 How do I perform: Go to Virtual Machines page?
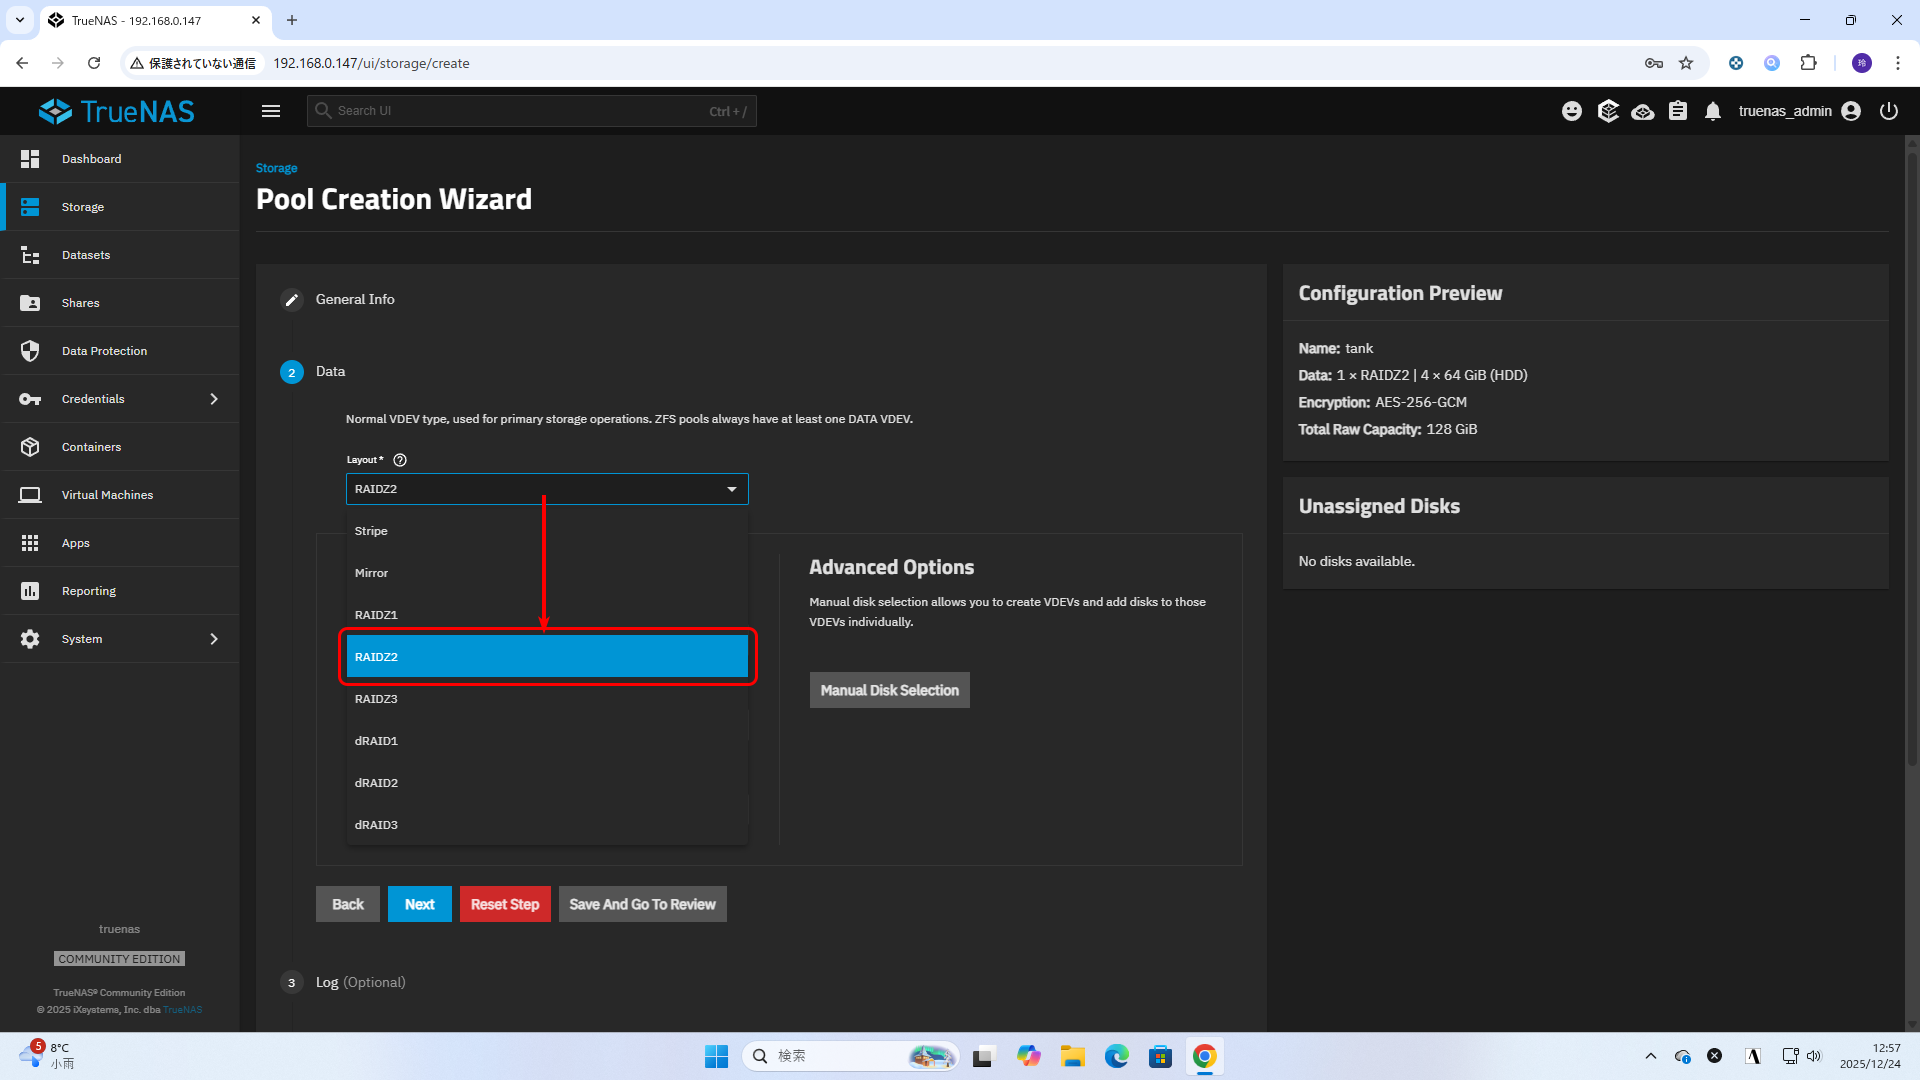(107, 495)
